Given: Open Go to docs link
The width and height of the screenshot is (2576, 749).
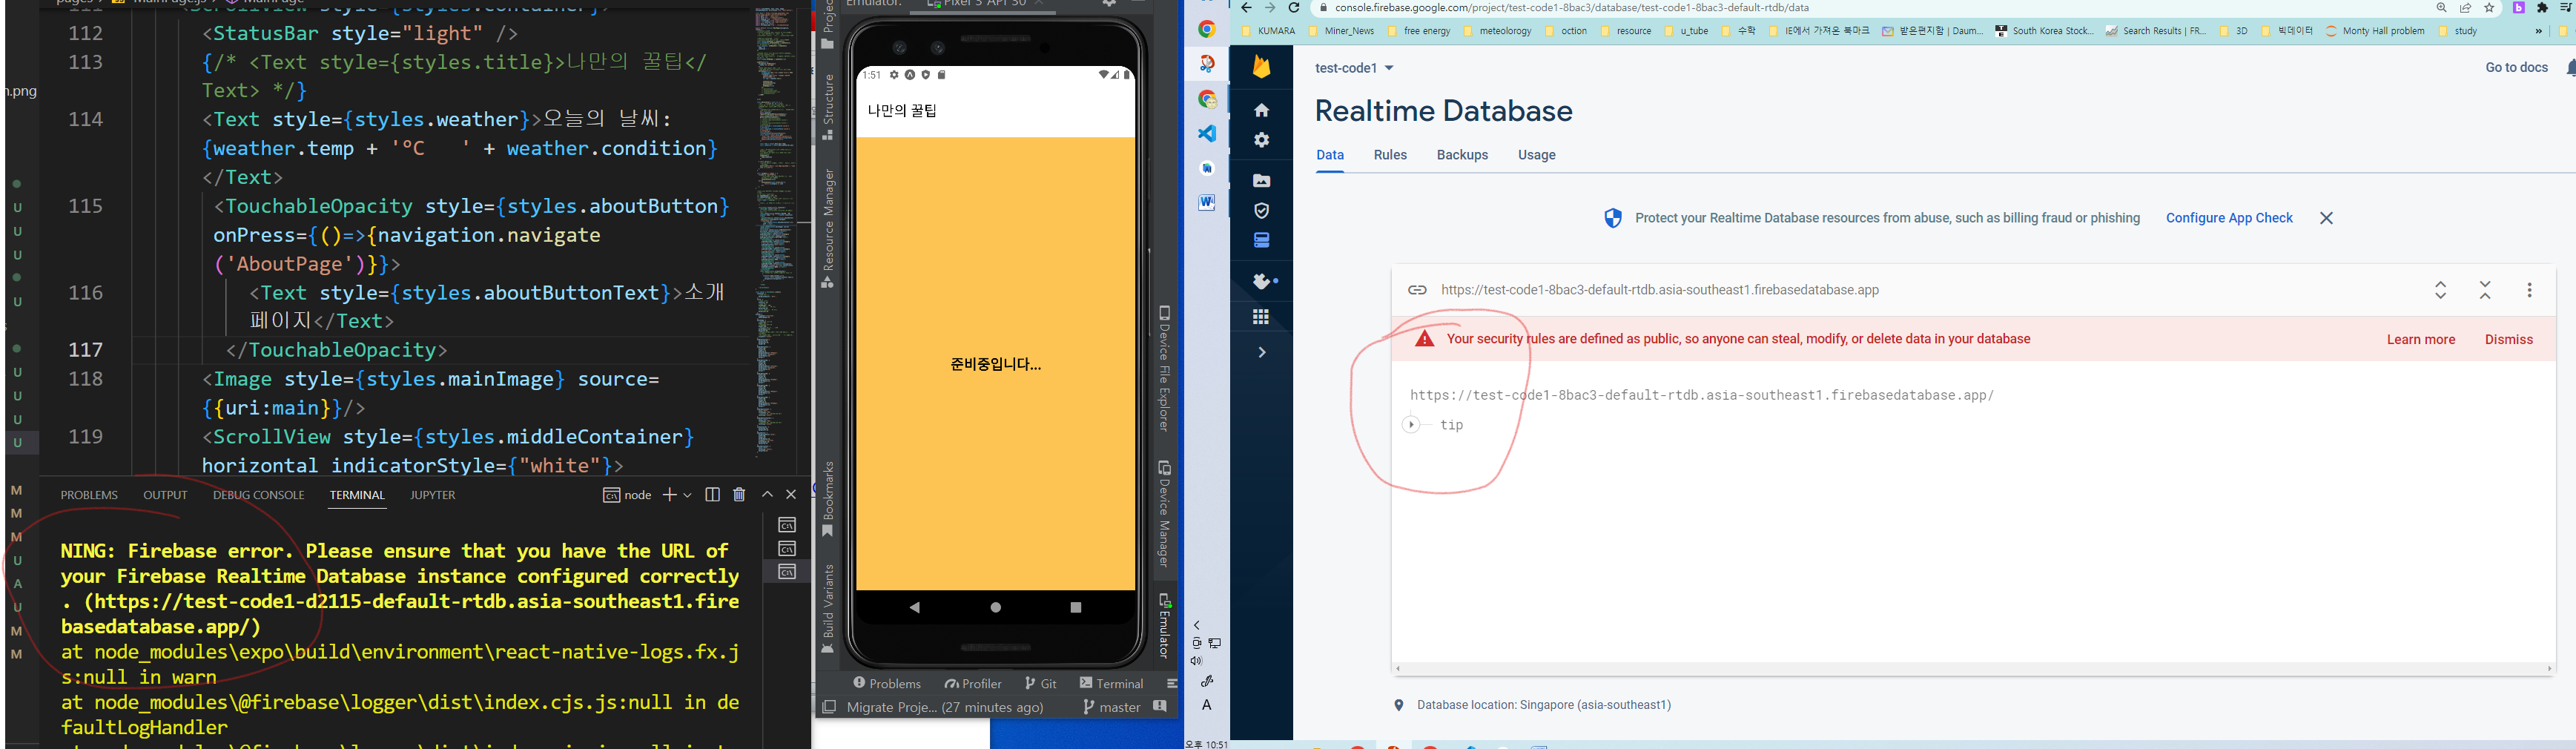Looking at the screenshot, I should pyautogui.click(x=2516, y=68).
